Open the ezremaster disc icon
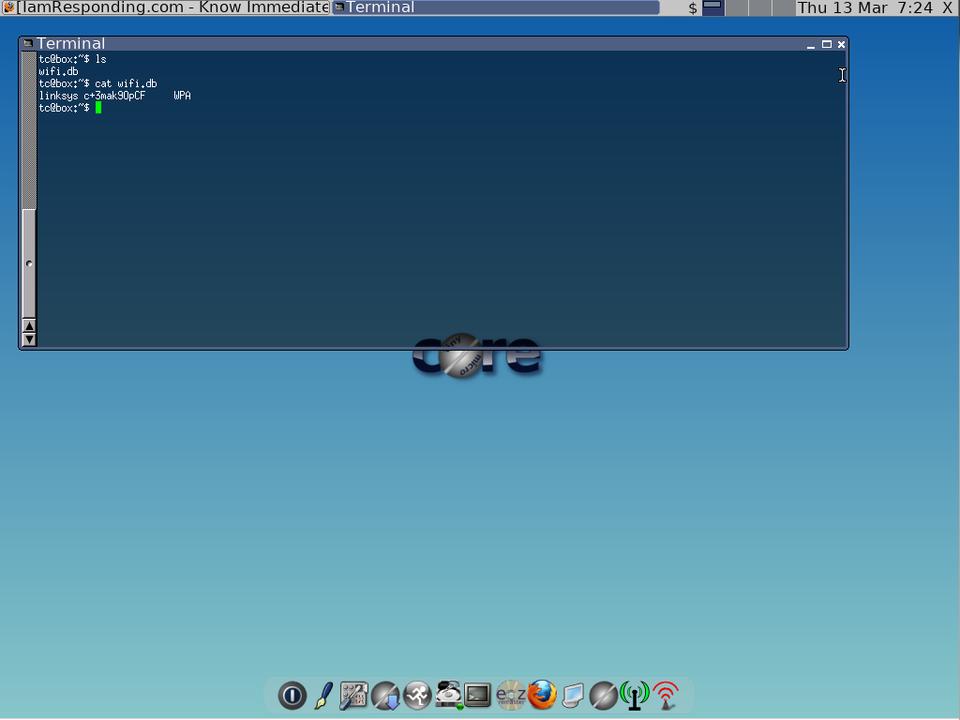 510,696
